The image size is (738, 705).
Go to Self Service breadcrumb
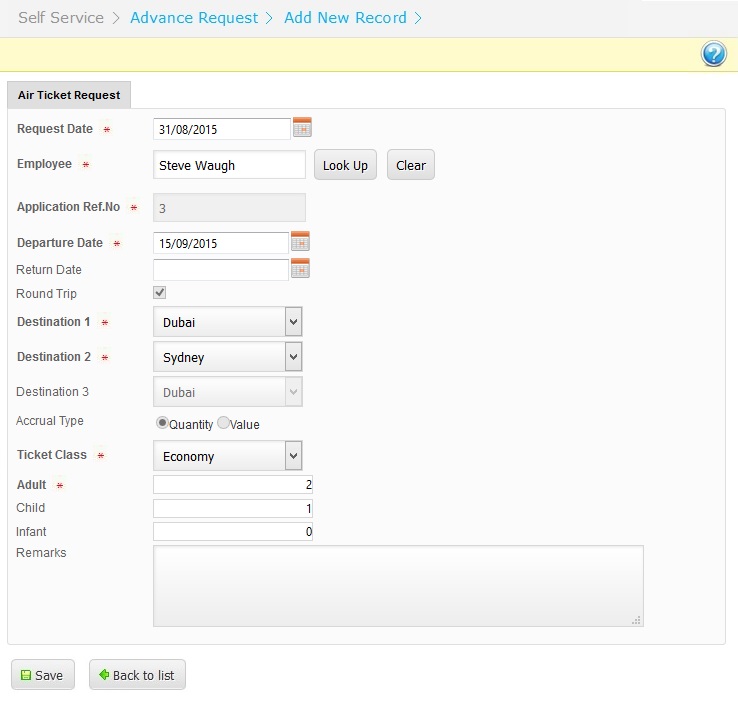(61, 17)
